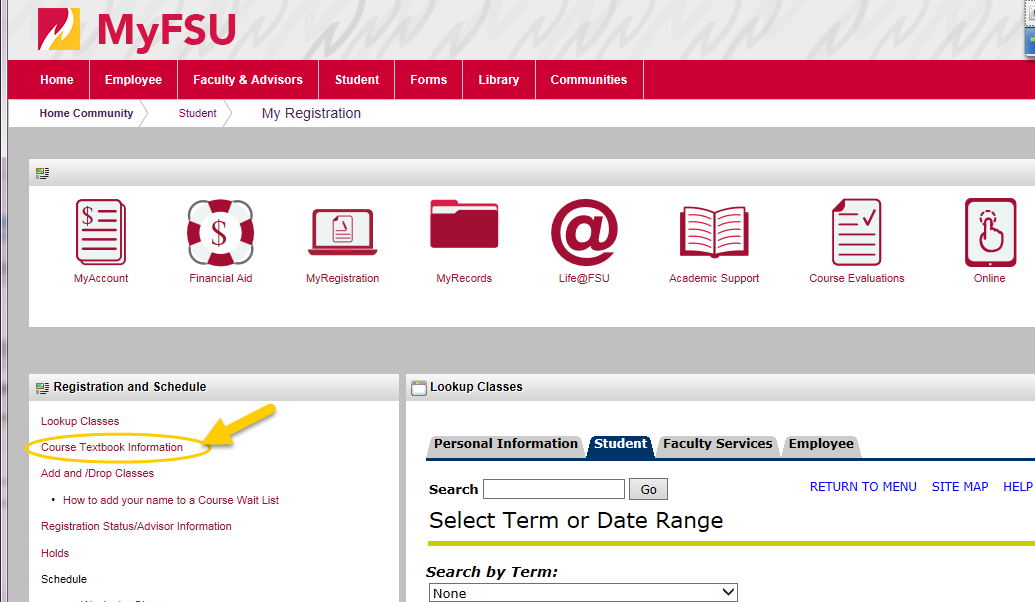
Task: Click the Student breadcrumb link
Action: 197,114
